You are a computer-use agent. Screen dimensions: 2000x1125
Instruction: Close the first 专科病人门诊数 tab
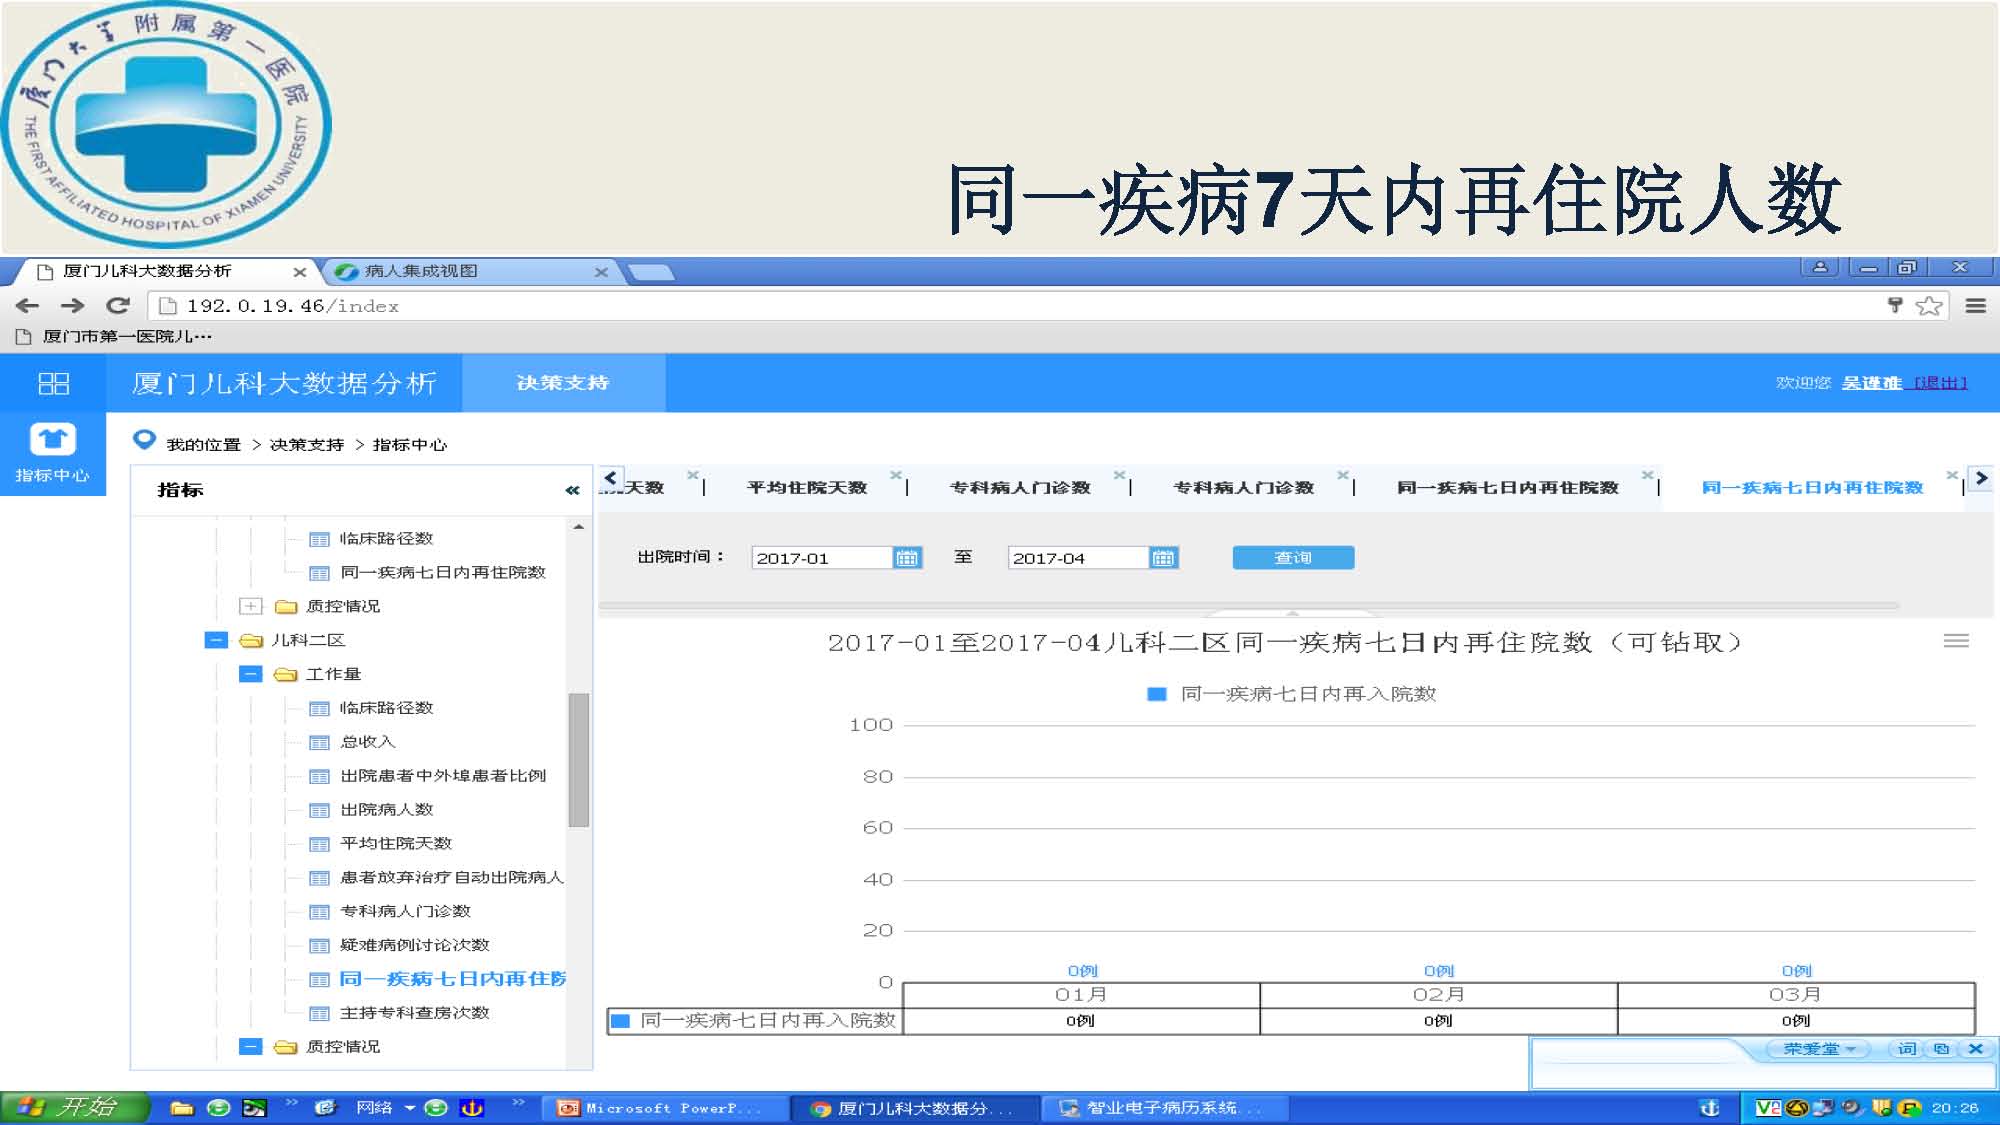(1119, 475)
